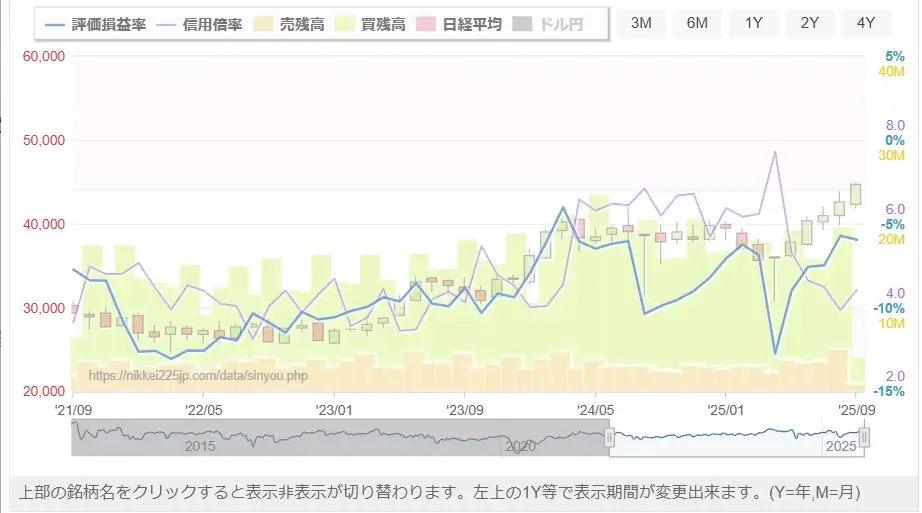The image size is (922, 513).
Task: Click the -5% right-axis label
Action: (x=892, y=224)
